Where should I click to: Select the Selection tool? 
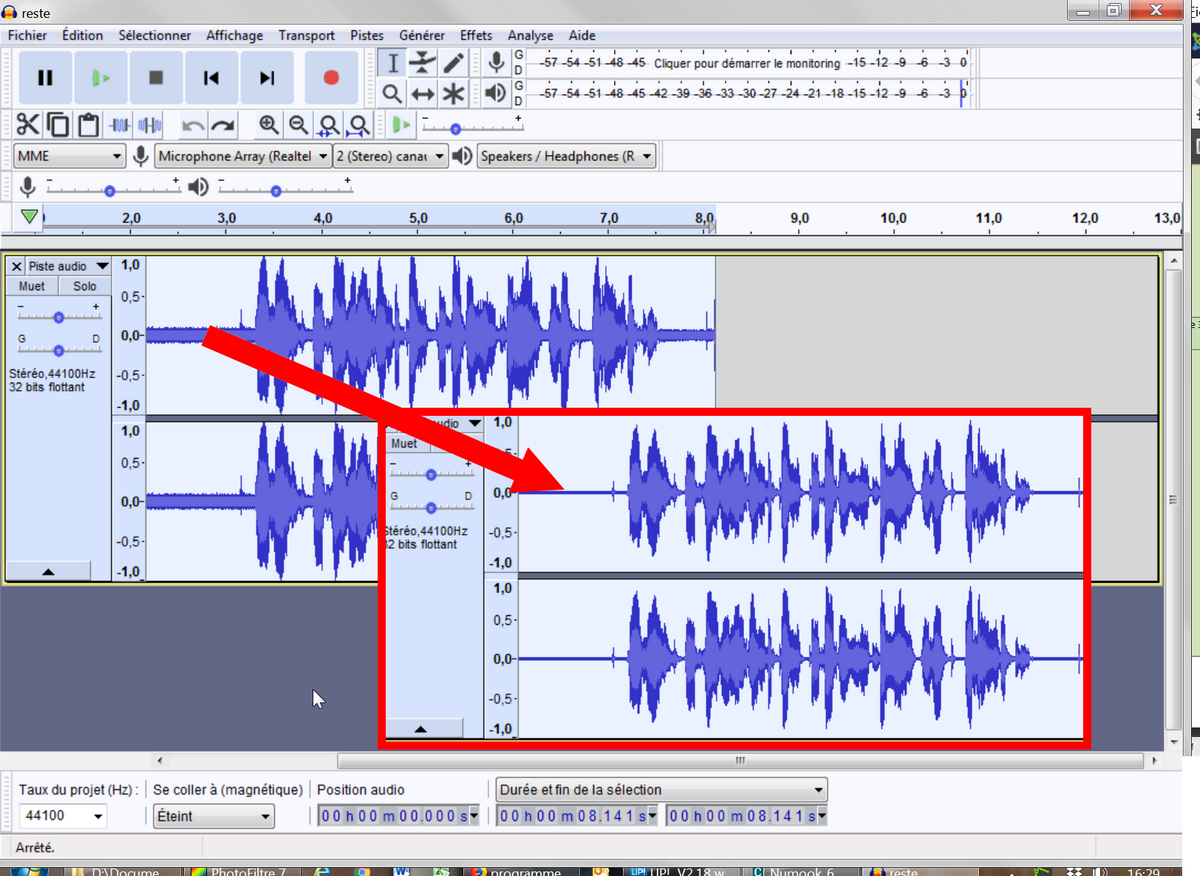tap(392, 62)
